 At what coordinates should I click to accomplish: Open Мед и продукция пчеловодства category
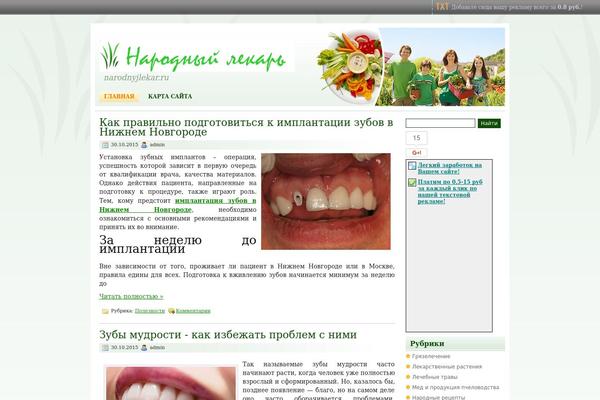(x=455, y=387)
